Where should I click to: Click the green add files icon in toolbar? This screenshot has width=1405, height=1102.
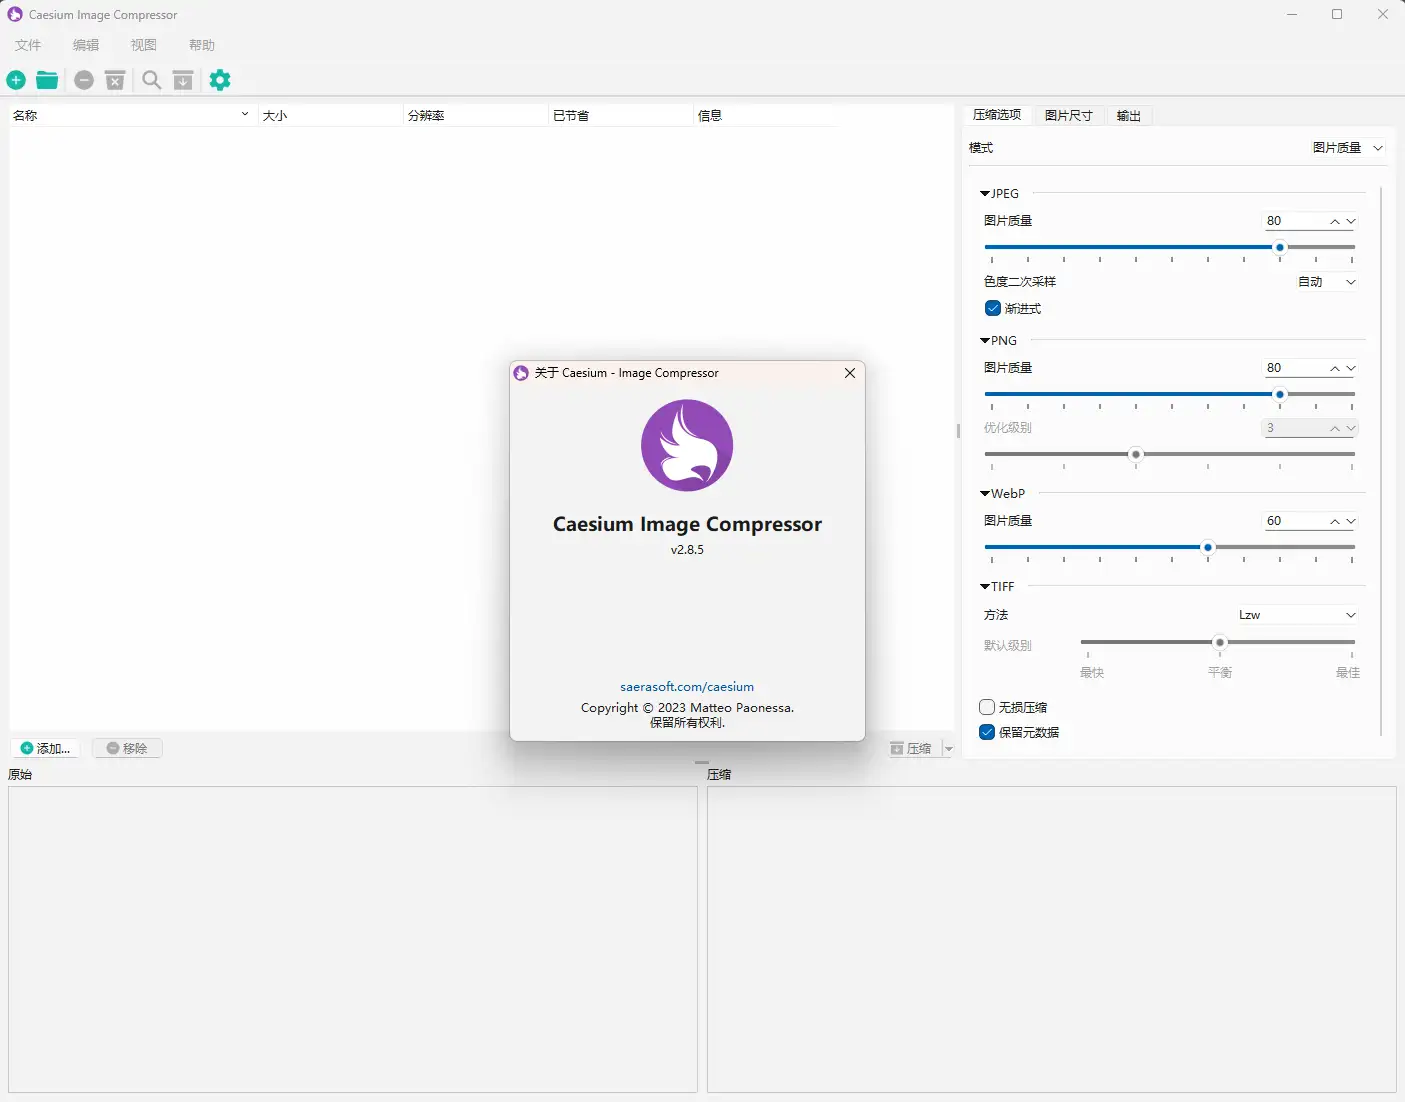(x=16, y=80)
